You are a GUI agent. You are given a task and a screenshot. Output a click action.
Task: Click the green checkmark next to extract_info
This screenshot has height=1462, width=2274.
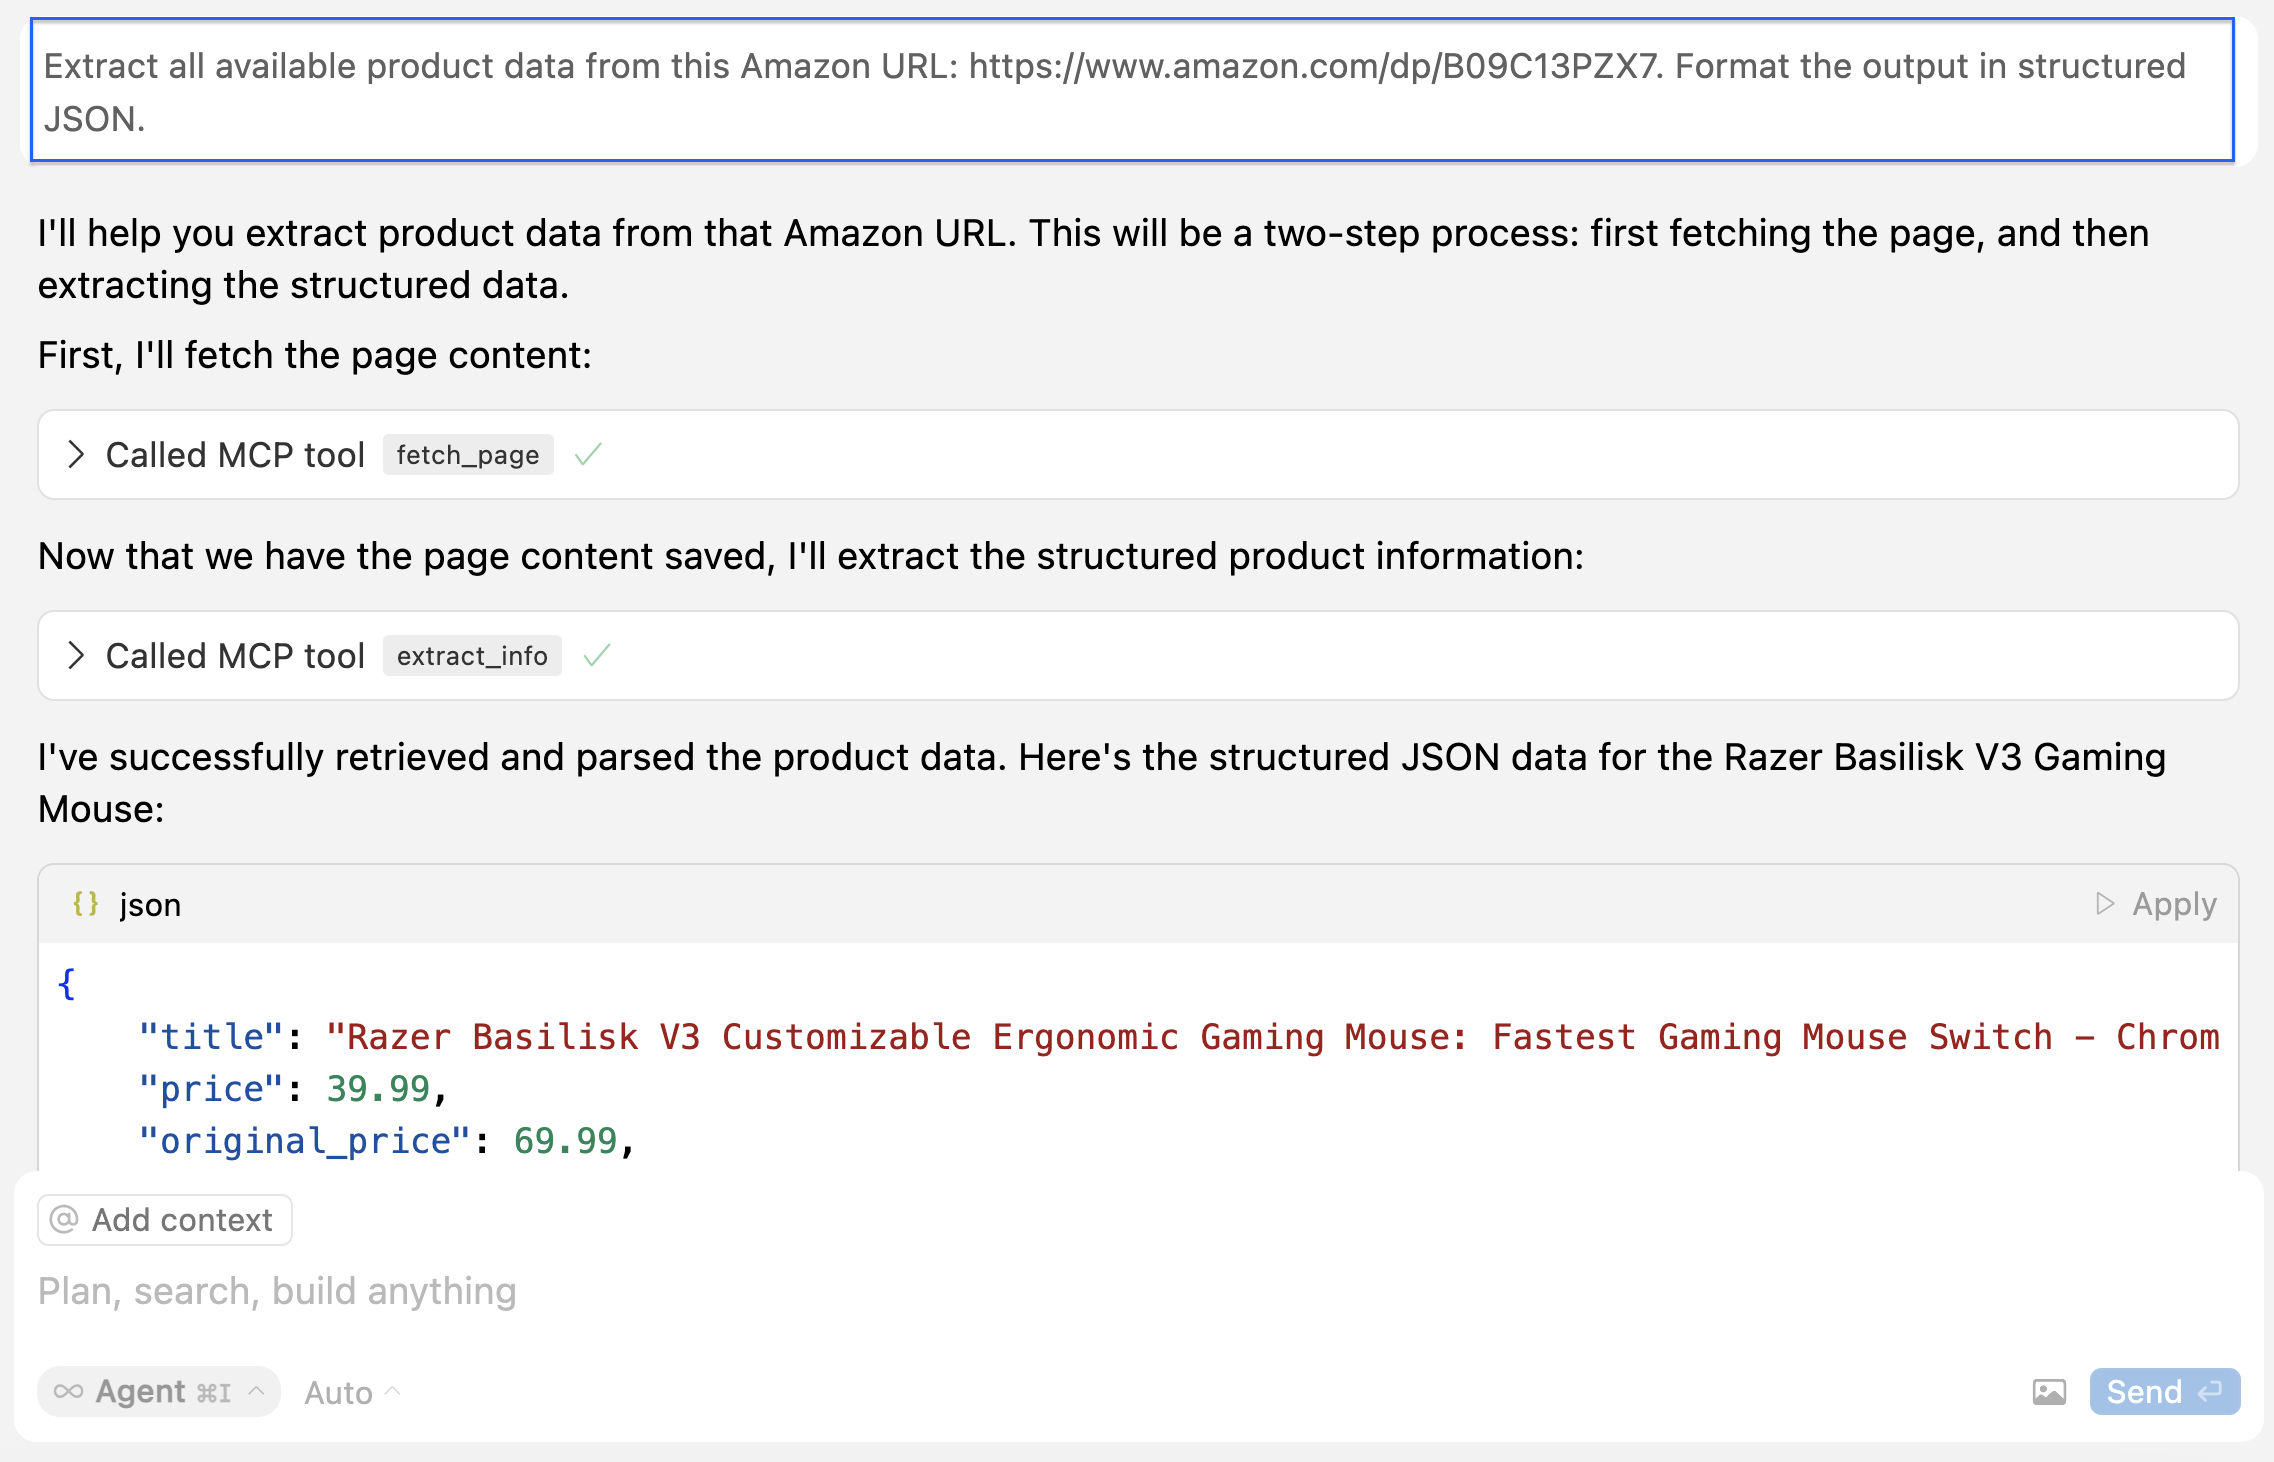pyautogui.click(x=597, y=656)
